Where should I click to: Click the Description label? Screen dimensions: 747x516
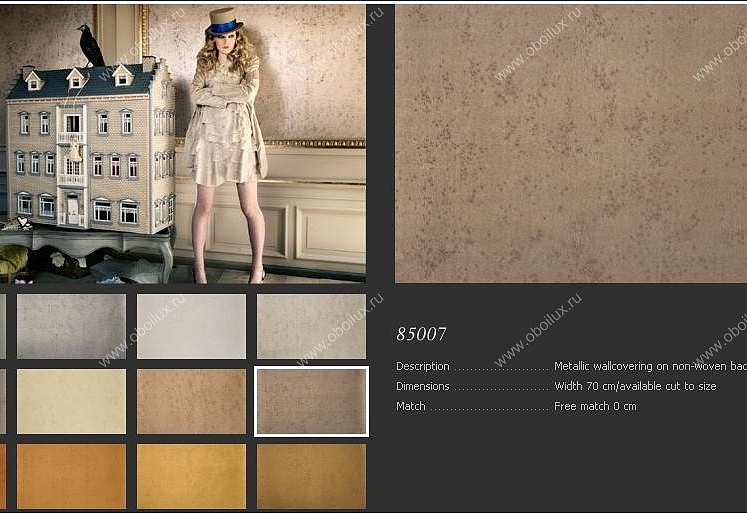423,366
